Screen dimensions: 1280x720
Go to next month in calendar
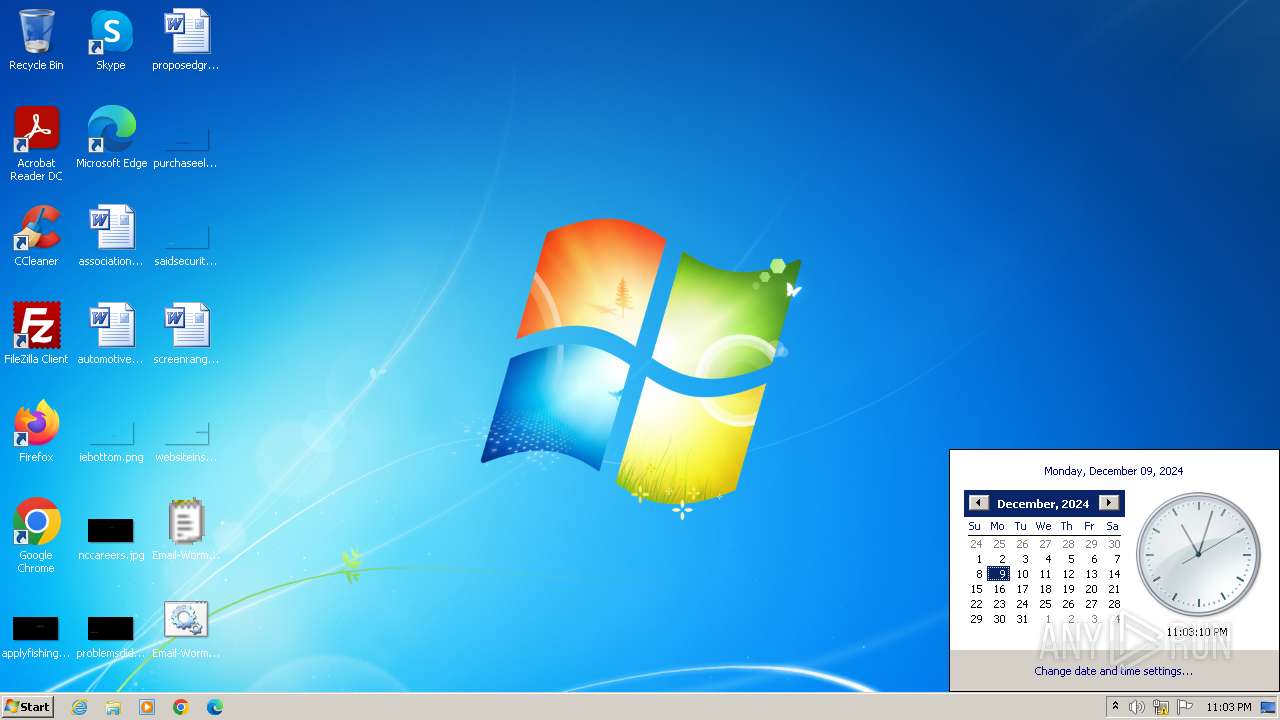pos(1109,503)
